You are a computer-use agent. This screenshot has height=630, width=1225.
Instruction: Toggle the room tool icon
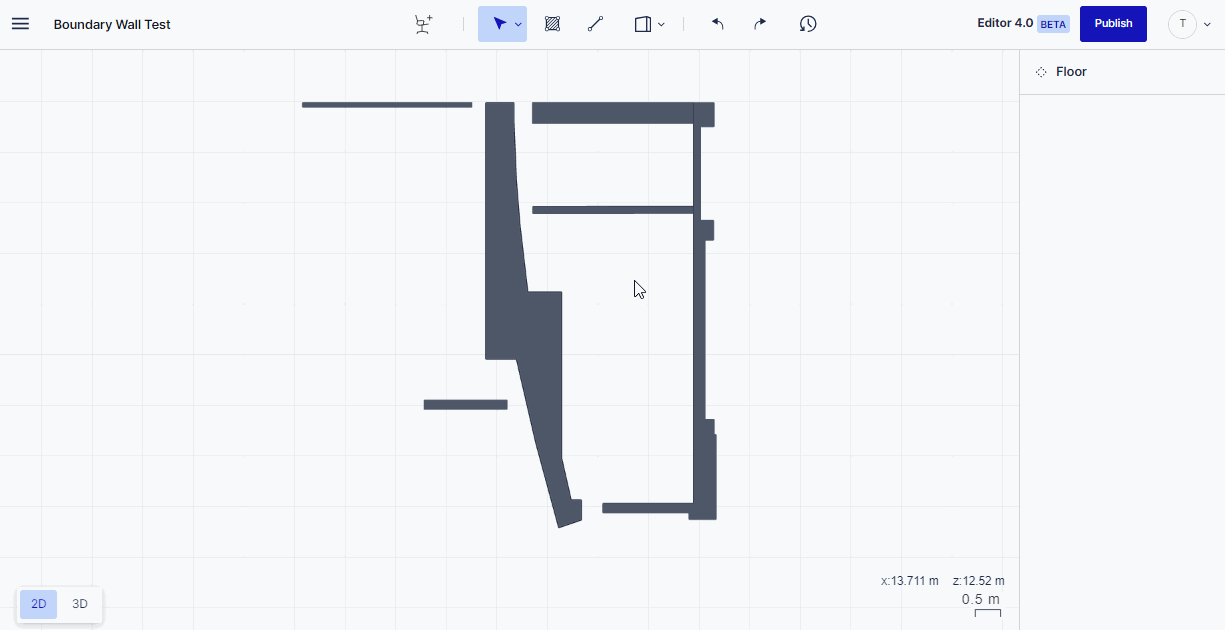pos(641,23)
